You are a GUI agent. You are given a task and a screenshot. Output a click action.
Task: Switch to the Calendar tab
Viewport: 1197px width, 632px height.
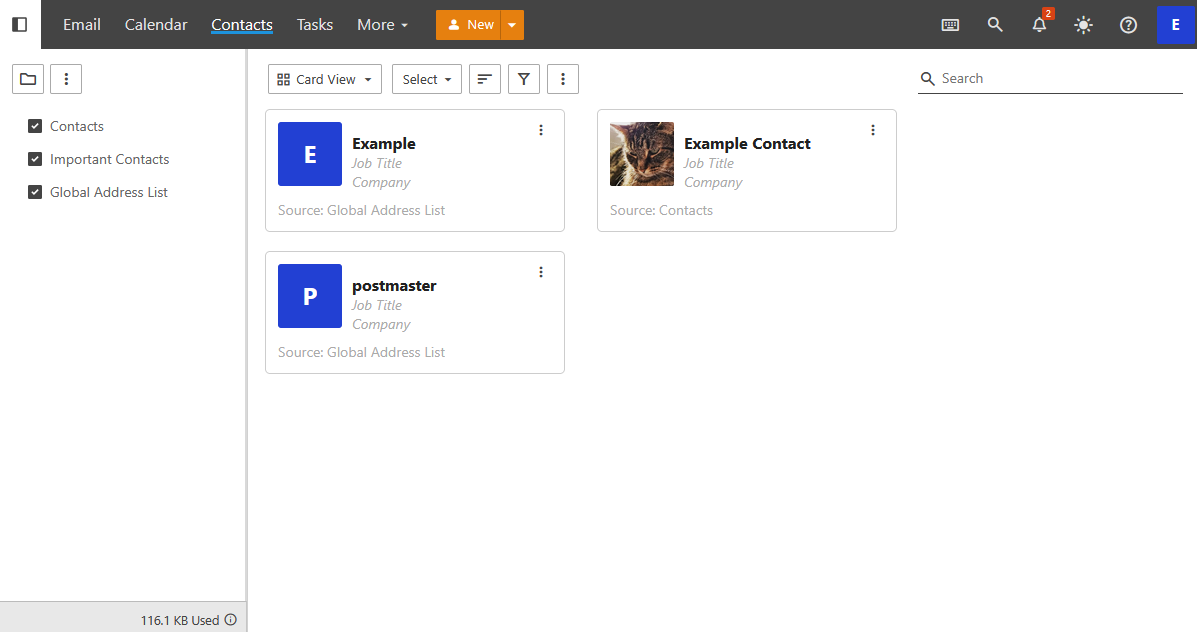point(156,25)
